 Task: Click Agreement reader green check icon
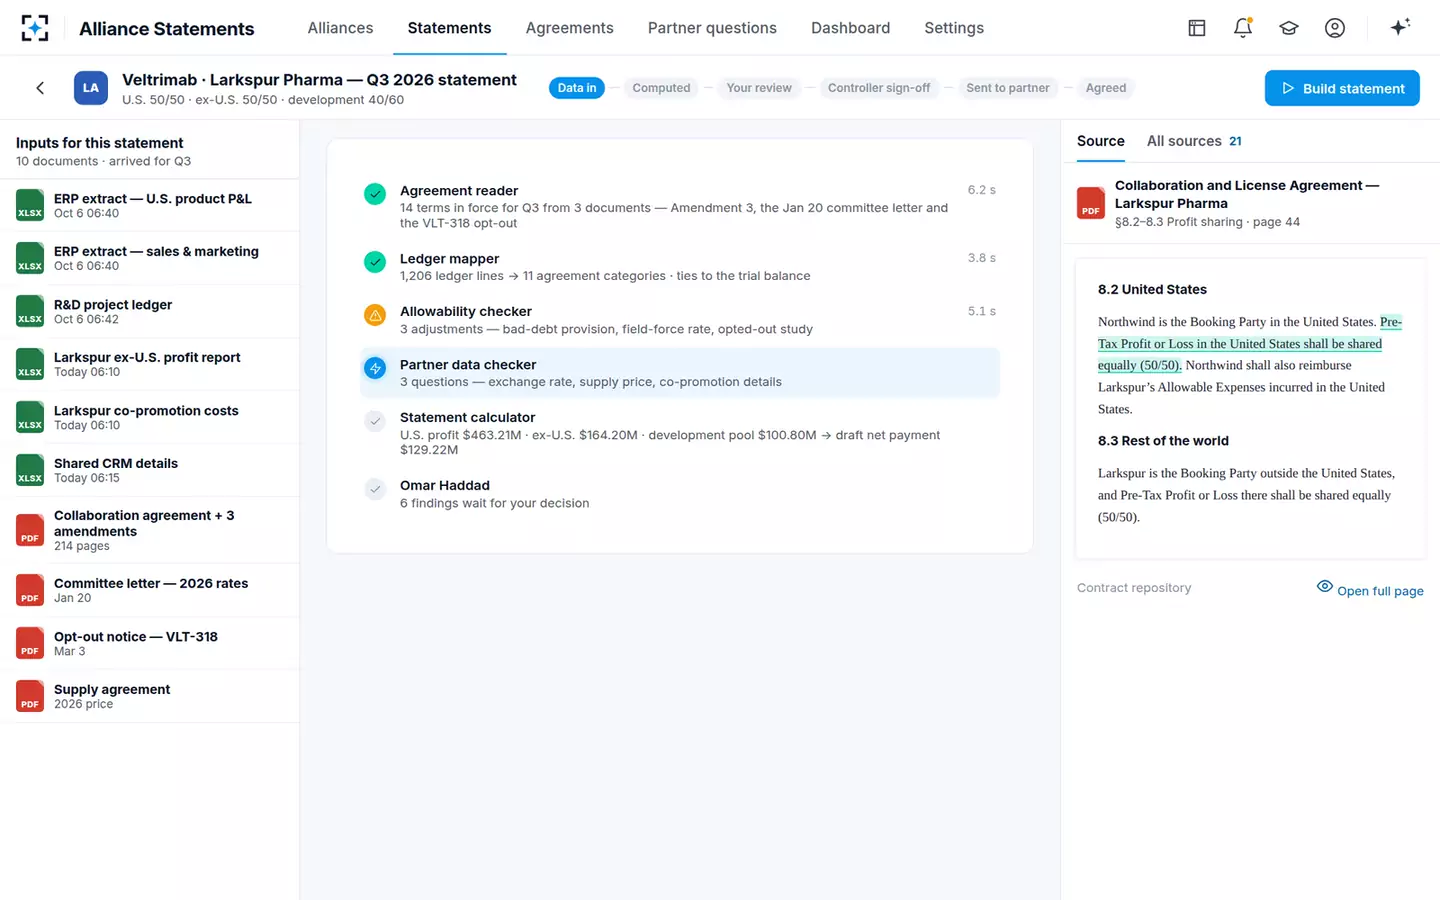(x=375, y=194)
